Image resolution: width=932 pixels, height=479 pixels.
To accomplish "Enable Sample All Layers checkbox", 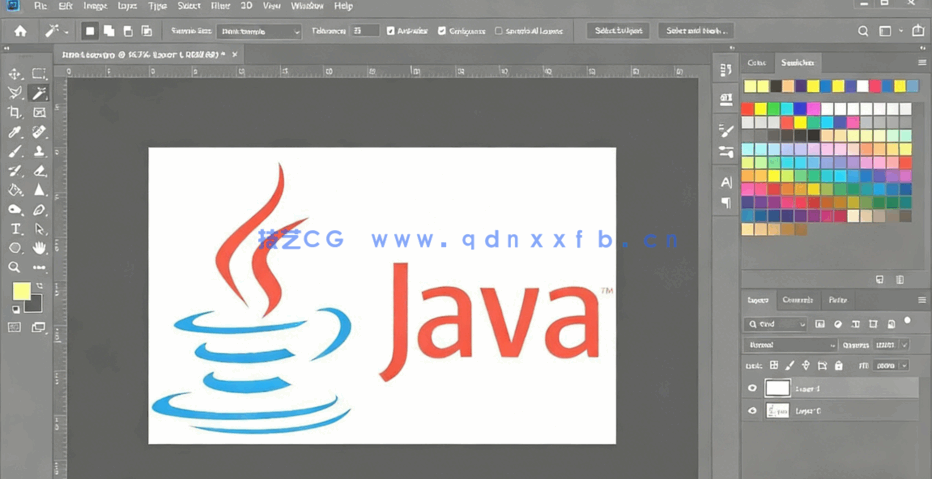I will pos(499,31).
